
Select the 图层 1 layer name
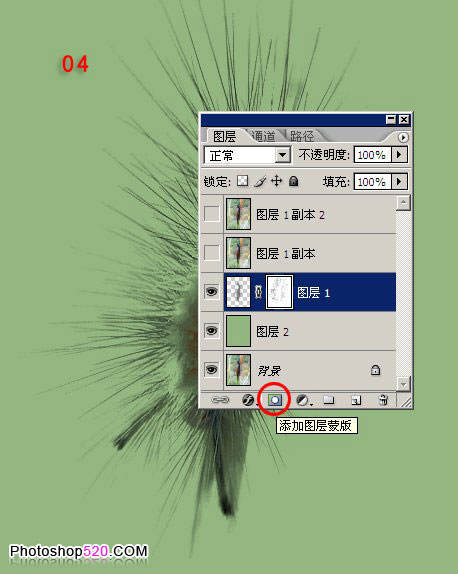[313, 292]
